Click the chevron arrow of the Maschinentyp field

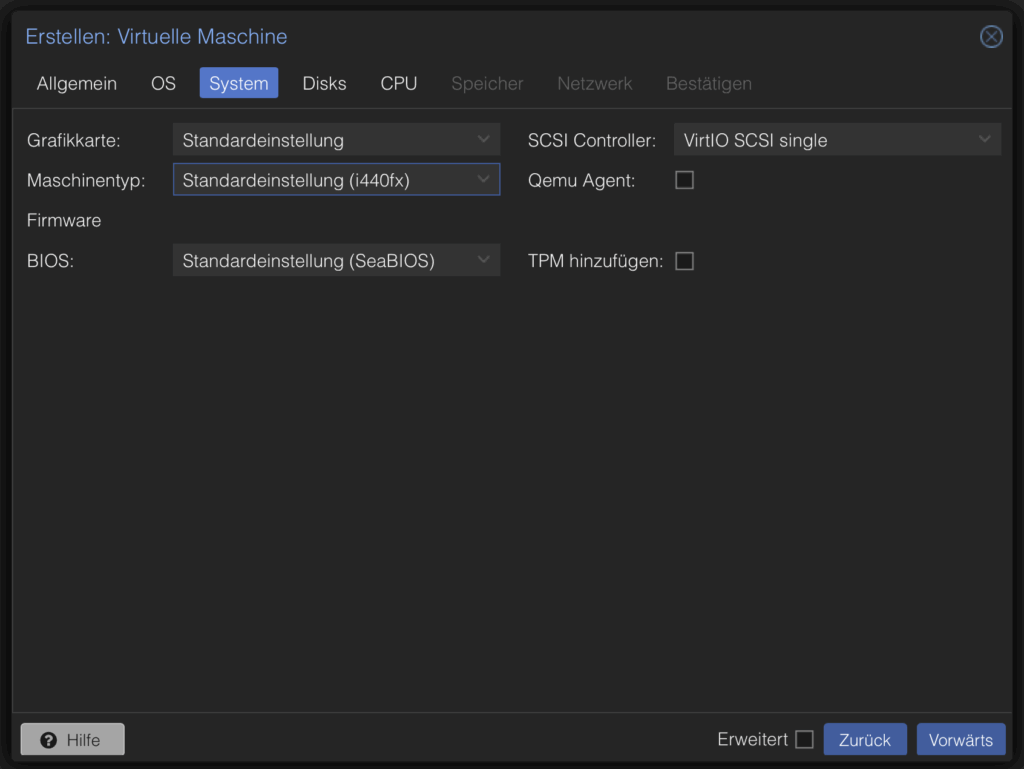tap(484, 180)
